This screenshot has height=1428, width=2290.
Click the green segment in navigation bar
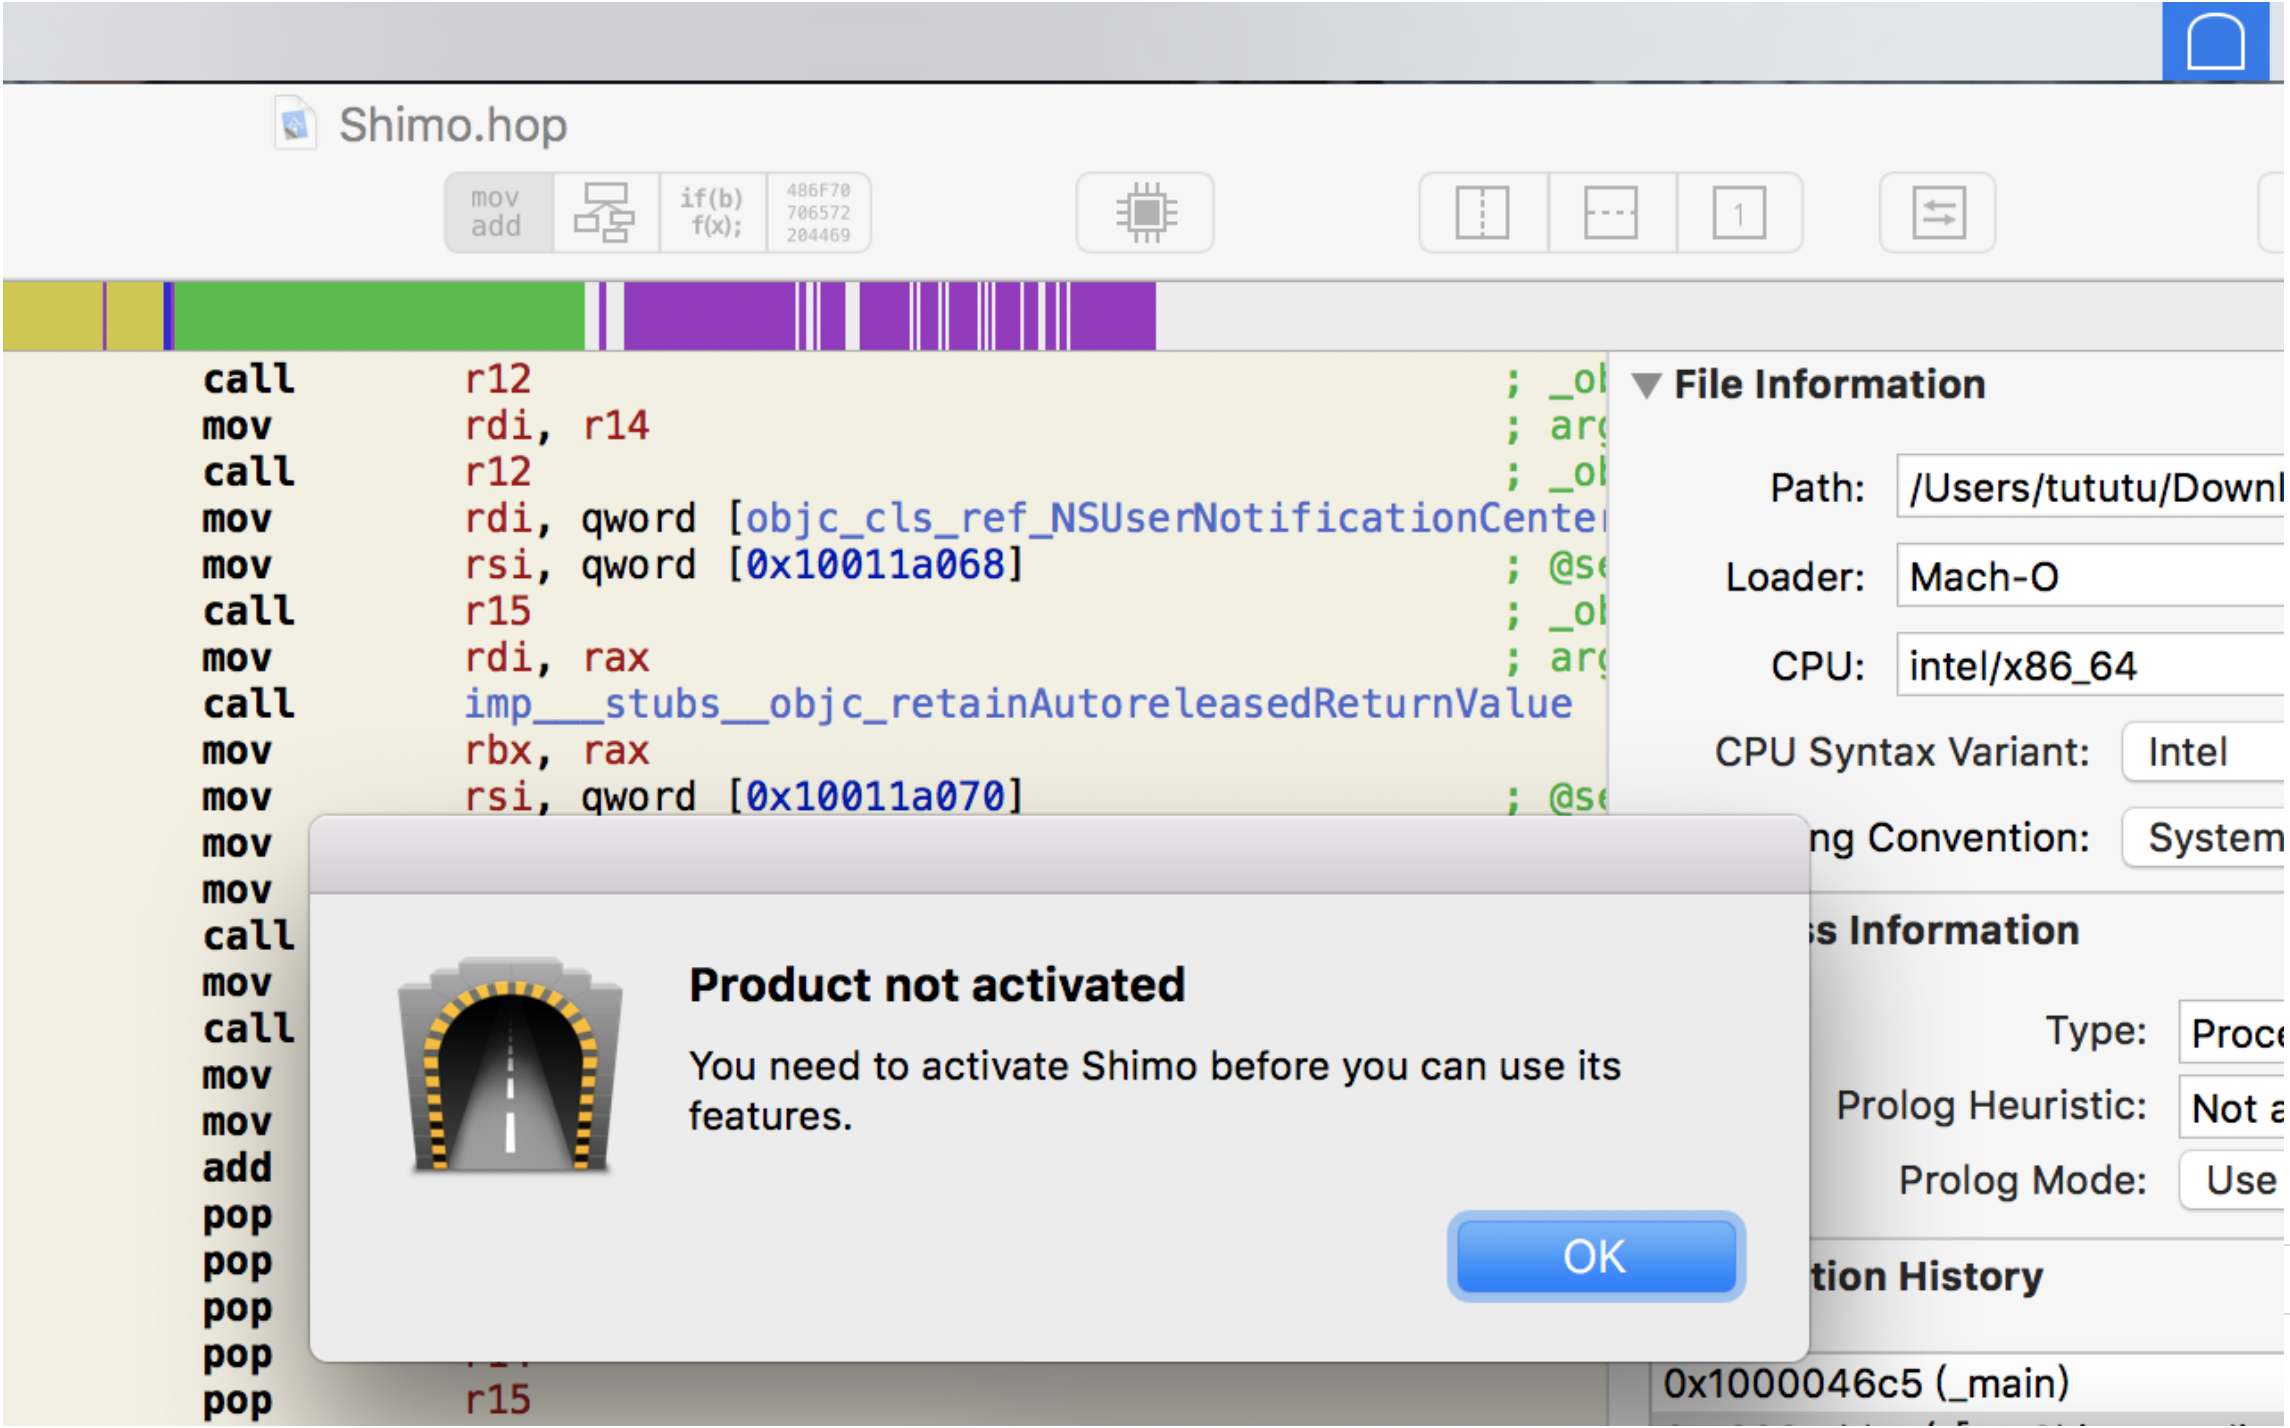point(379,316)
